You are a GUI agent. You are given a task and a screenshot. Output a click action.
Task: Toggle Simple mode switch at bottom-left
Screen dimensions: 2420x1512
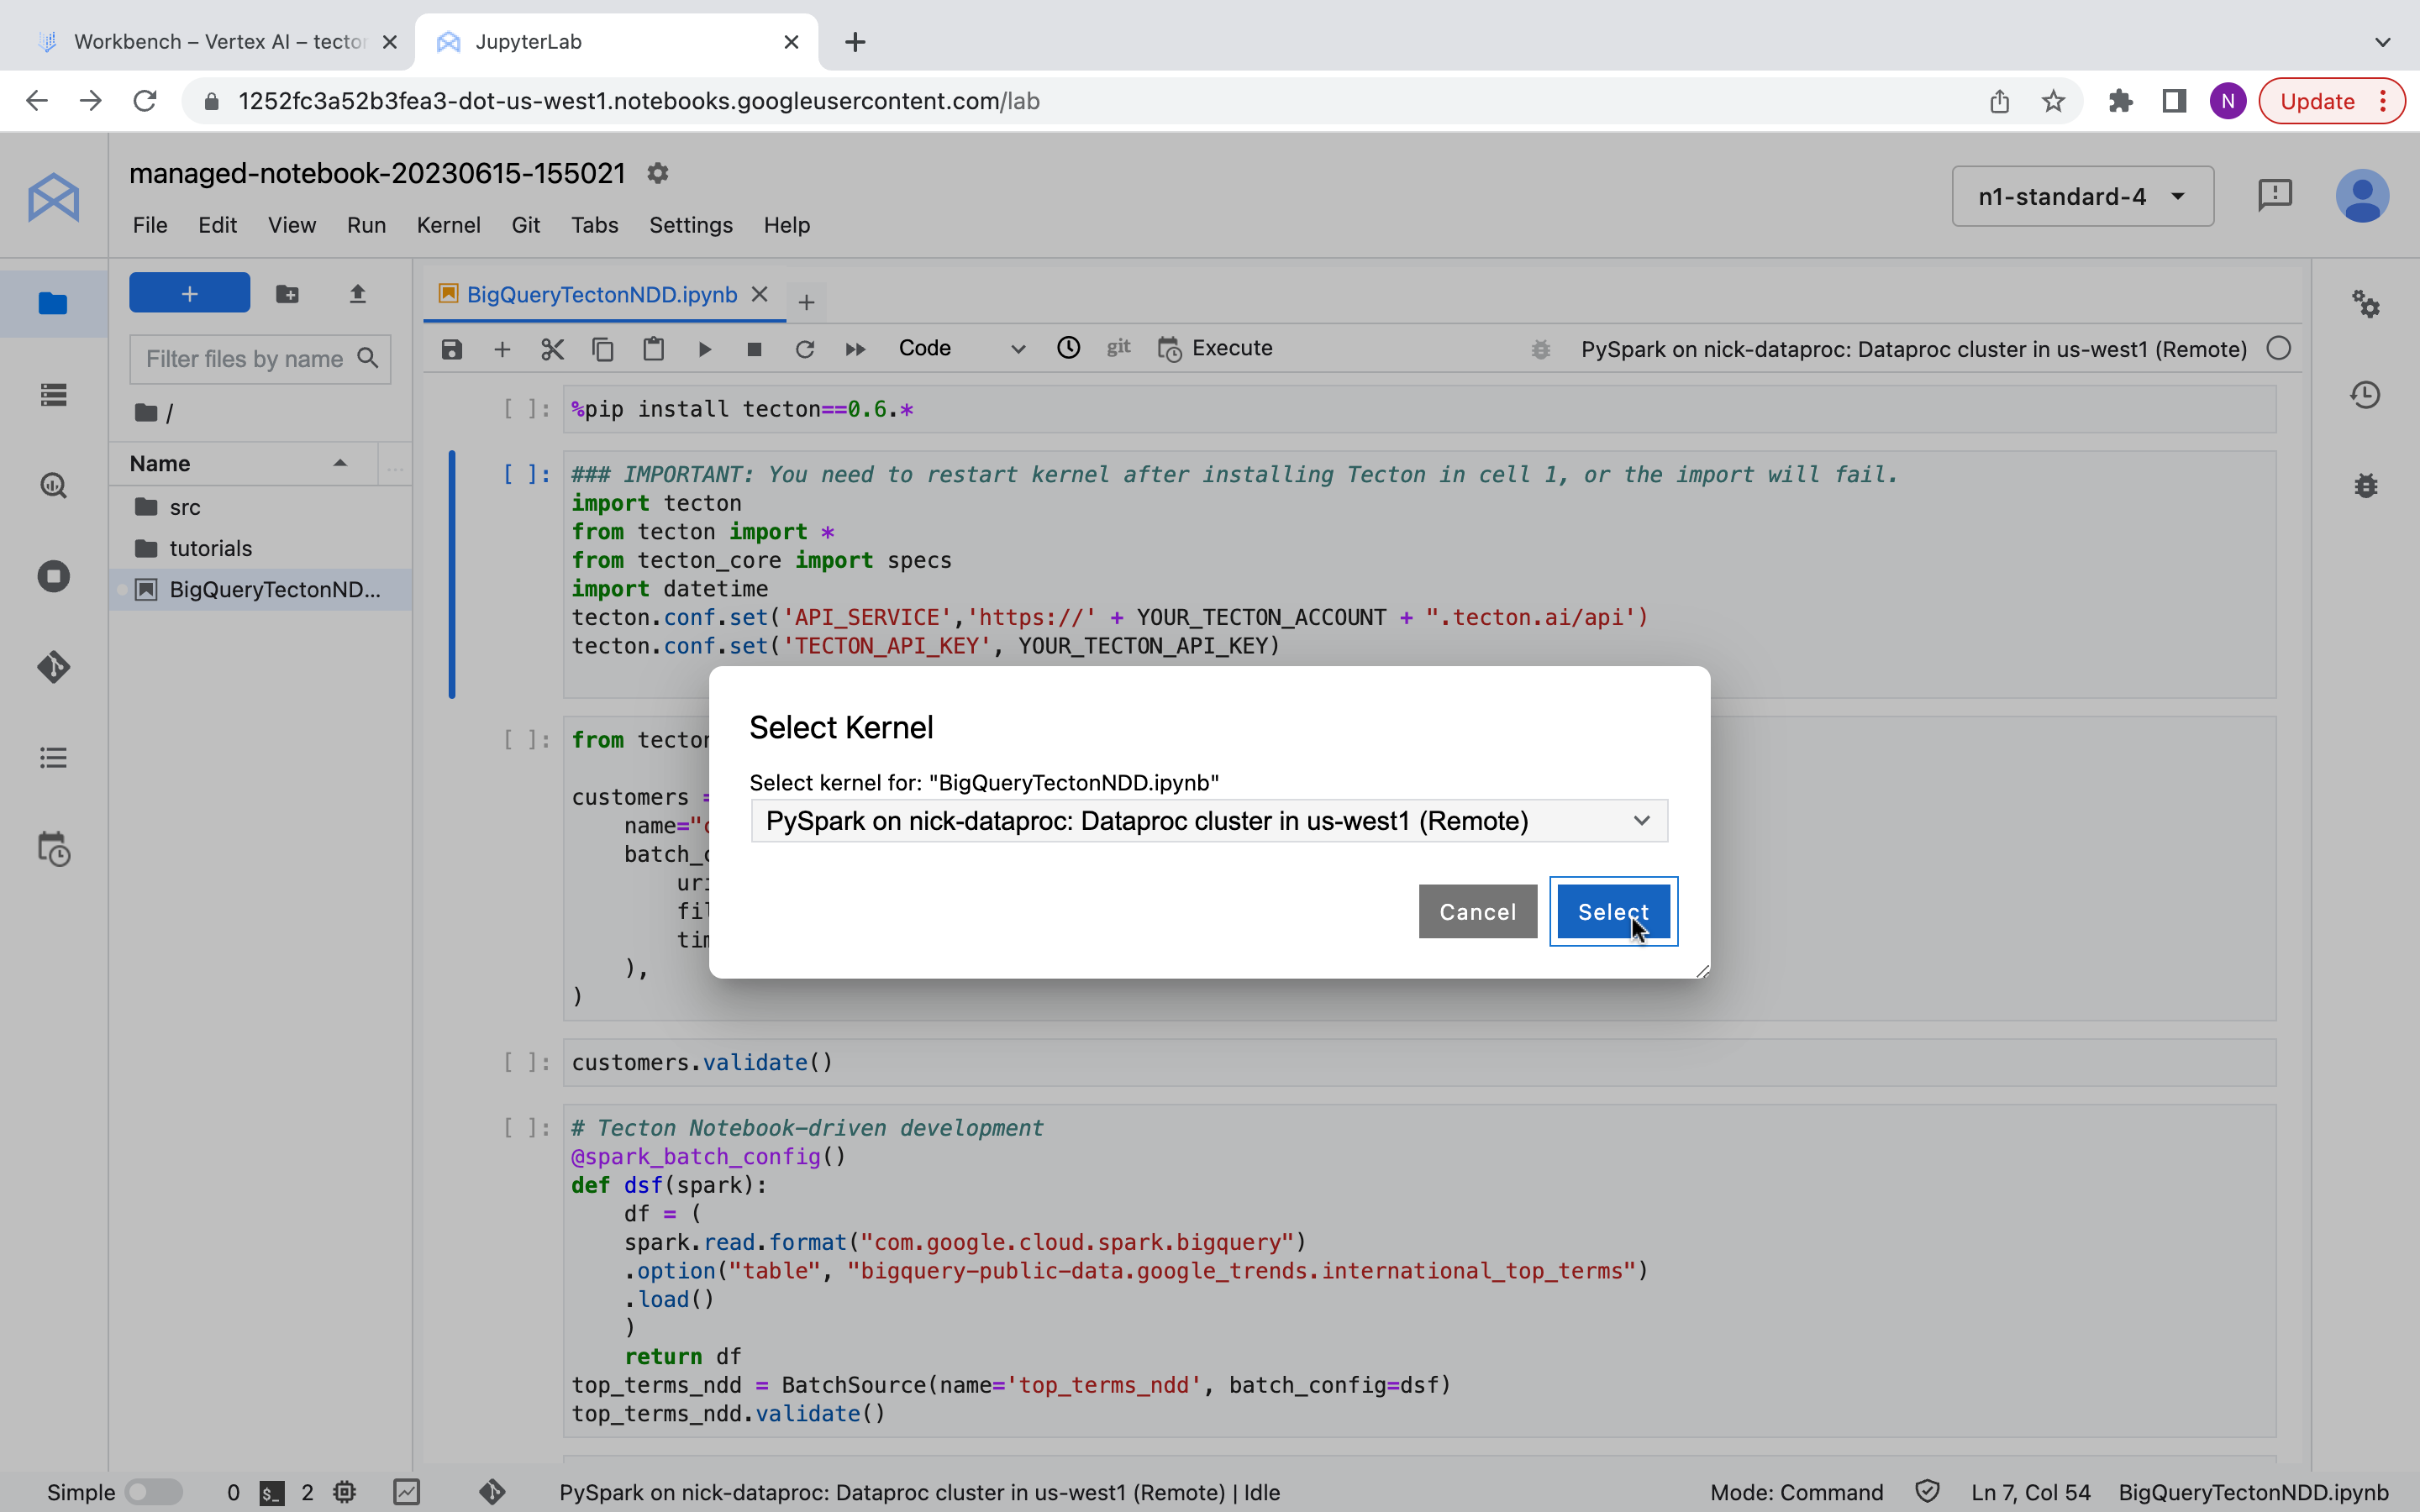pos(153,1491)
